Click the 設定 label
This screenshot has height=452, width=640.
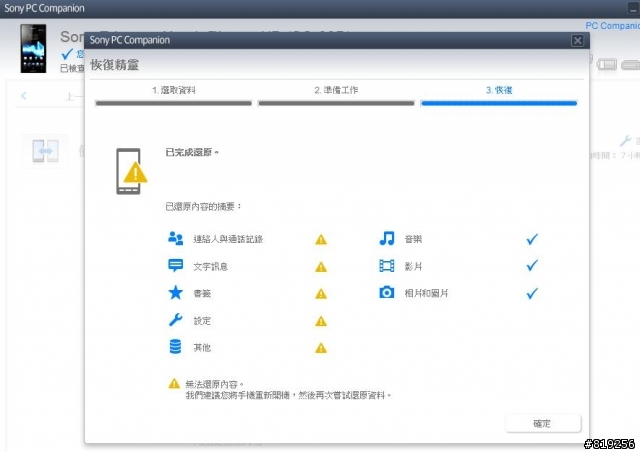[202, 321]
